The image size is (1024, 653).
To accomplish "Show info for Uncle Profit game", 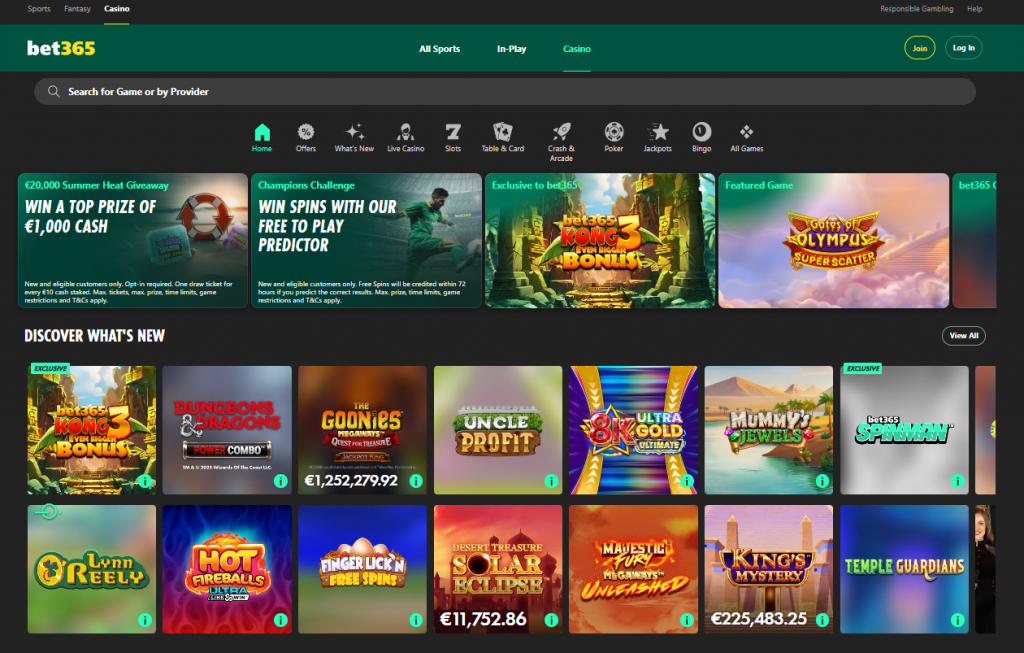I will tap(551, 481).
